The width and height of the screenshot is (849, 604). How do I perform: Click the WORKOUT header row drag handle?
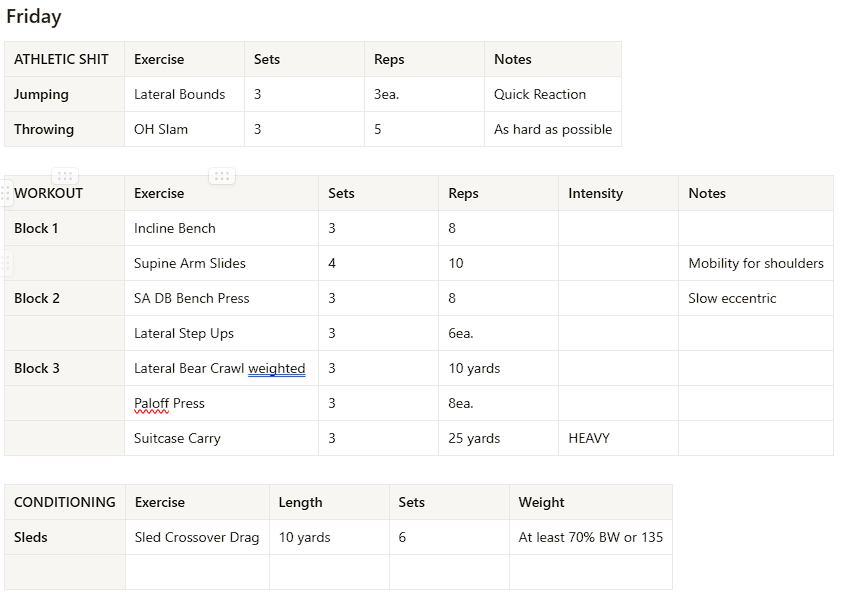tap(6, 193)
